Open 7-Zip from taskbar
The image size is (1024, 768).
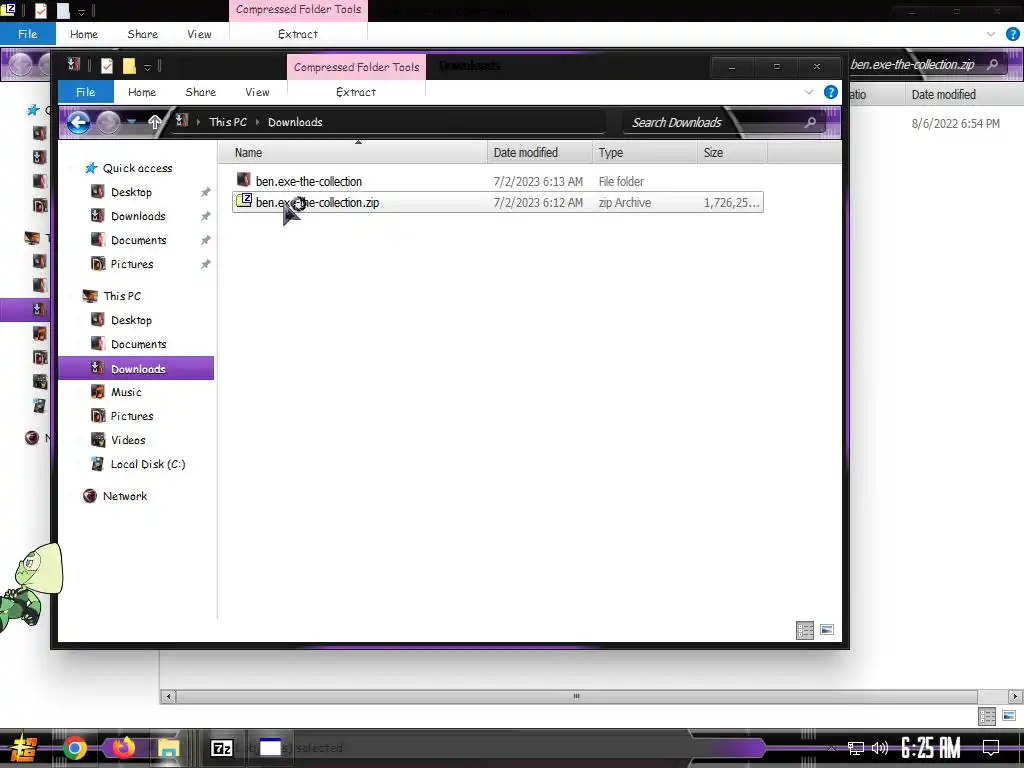(221, 748)
